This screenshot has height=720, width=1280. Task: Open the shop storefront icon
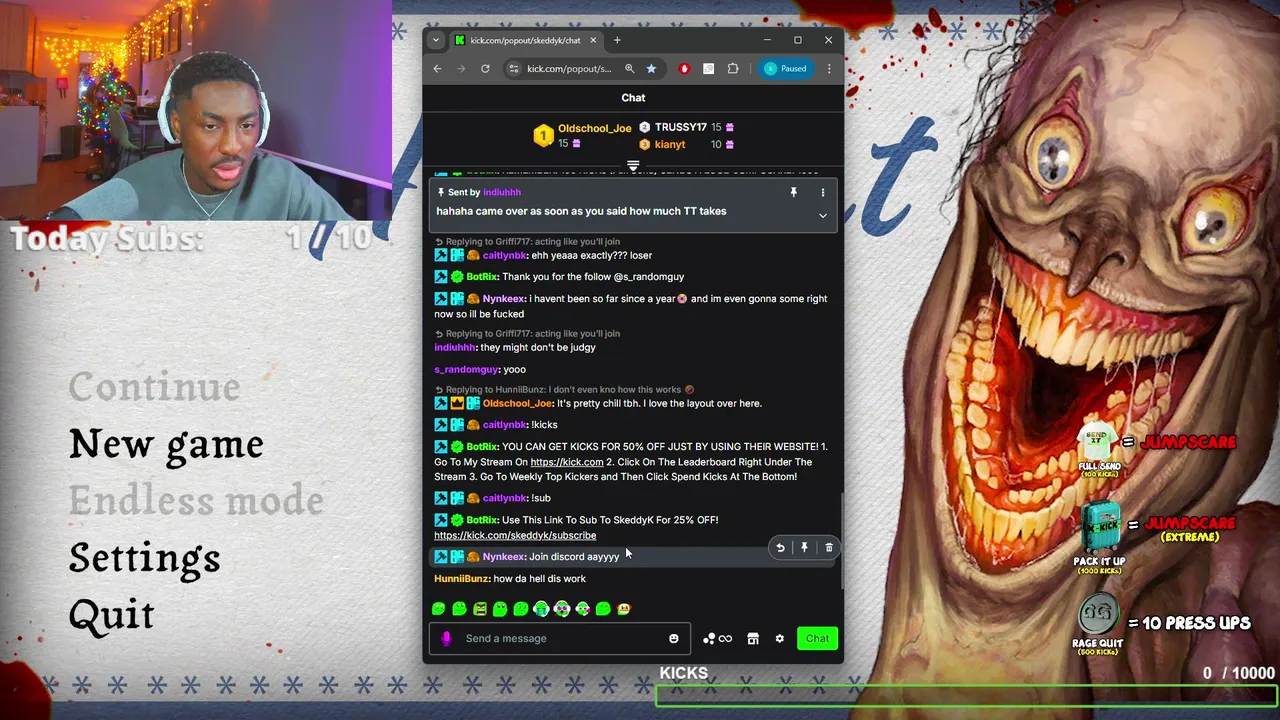click(753, 638)
